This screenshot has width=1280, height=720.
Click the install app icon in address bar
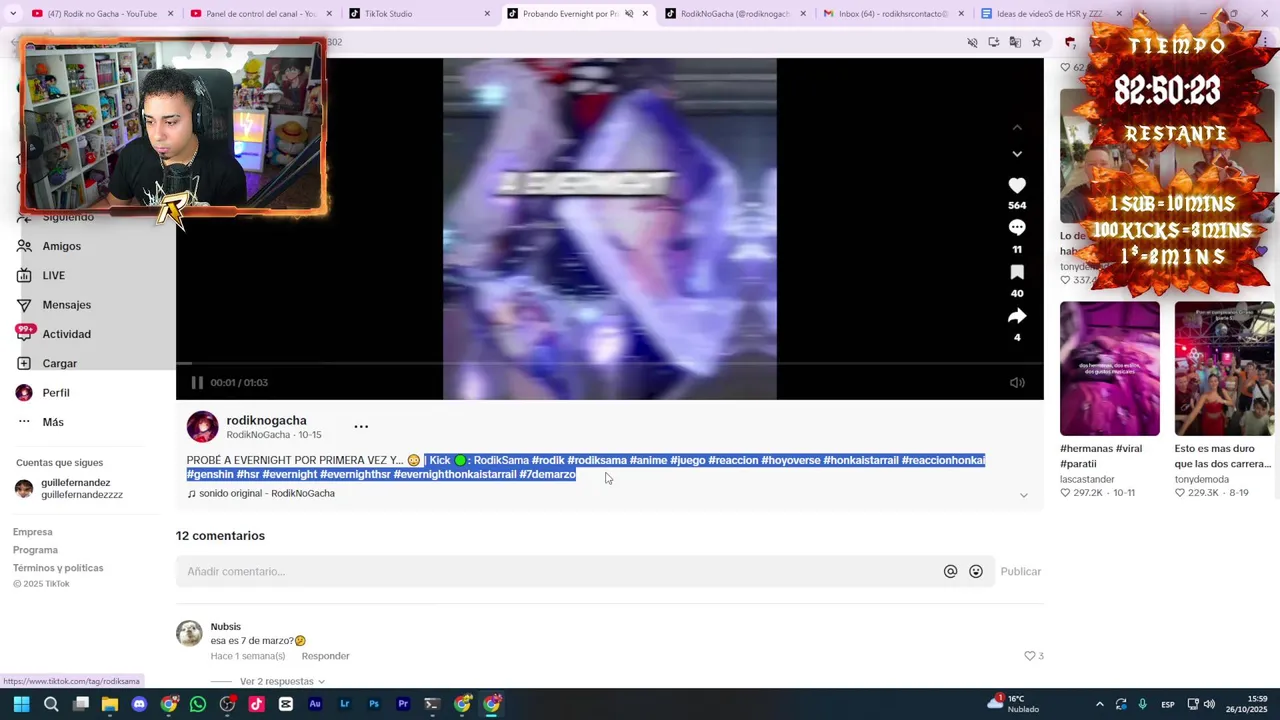click(x=993, y=42)
